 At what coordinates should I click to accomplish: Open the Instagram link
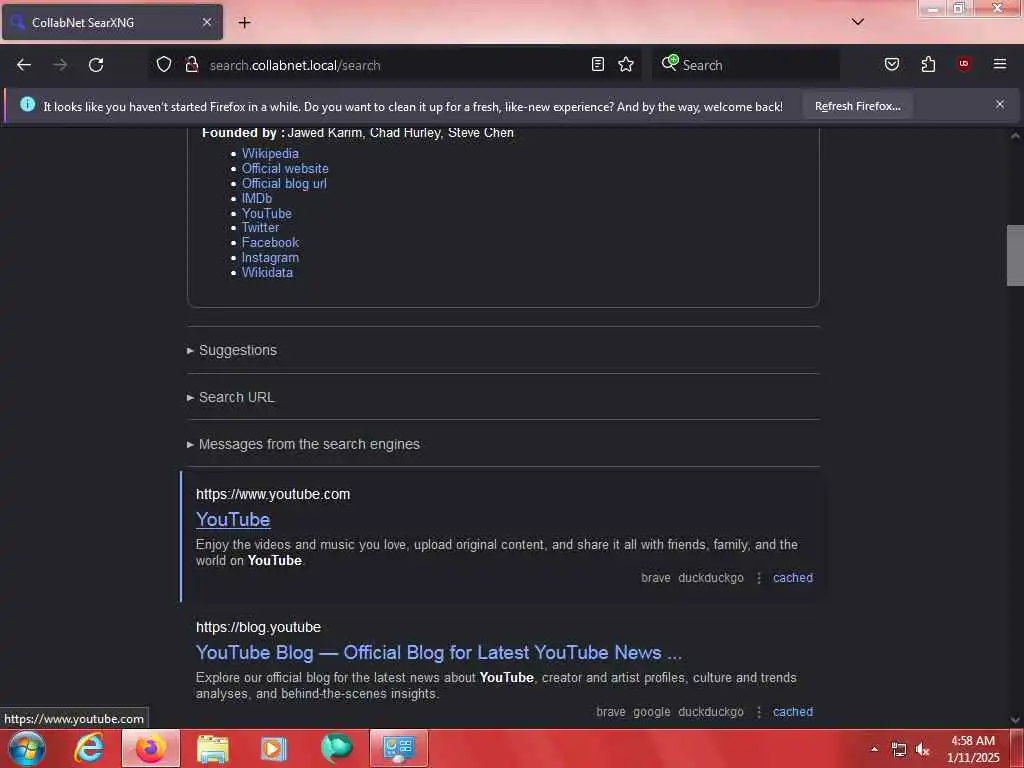(x=270, y=258)
